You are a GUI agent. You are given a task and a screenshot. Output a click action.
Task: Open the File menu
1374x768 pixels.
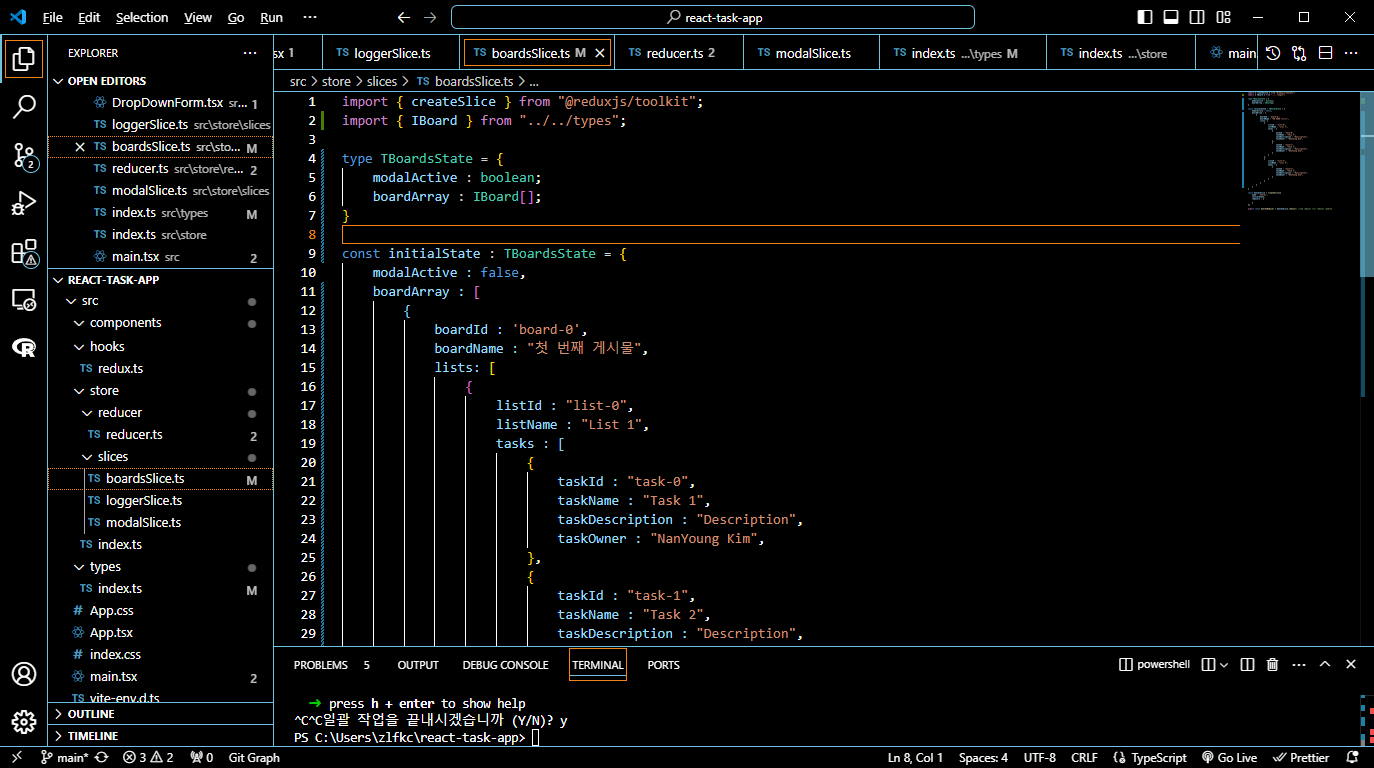click(x=53, y=18)
